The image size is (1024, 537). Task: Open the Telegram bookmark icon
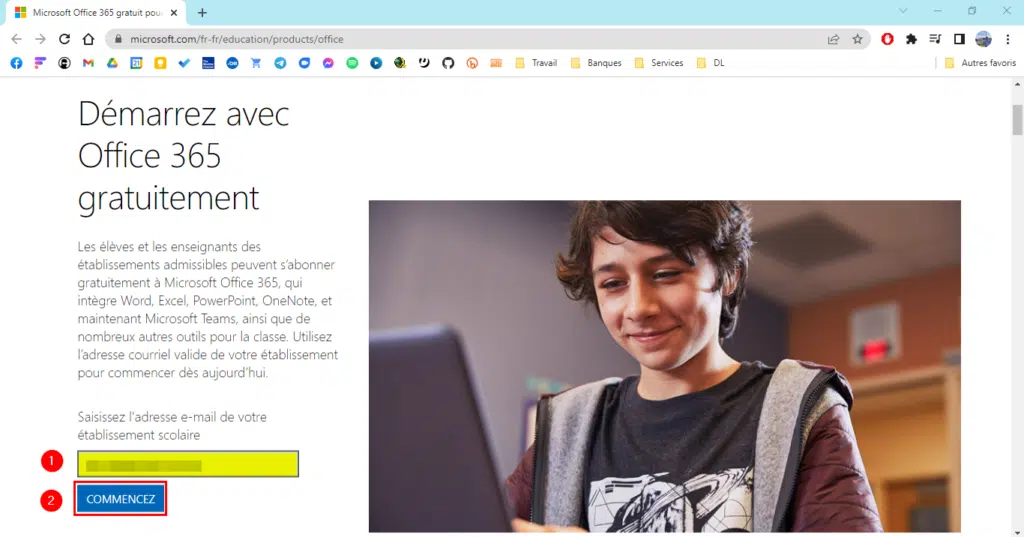pos(280,63)
